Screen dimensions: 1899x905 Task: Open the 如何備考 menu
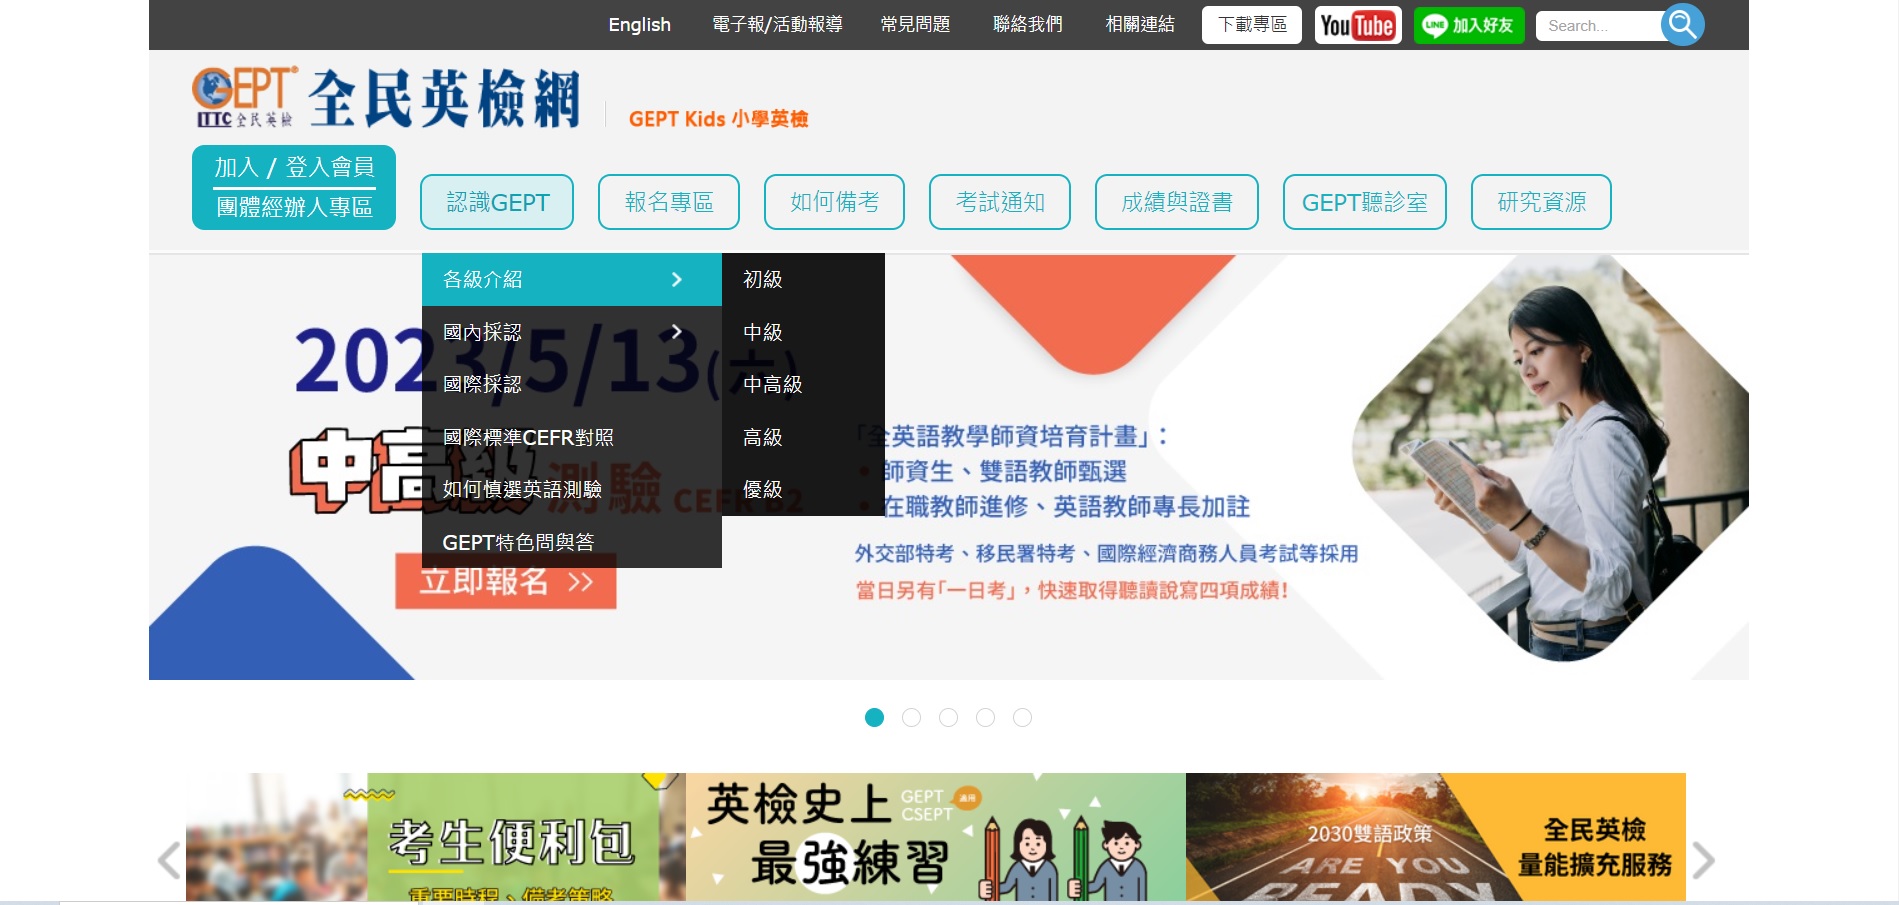click(x=834, y=202)
